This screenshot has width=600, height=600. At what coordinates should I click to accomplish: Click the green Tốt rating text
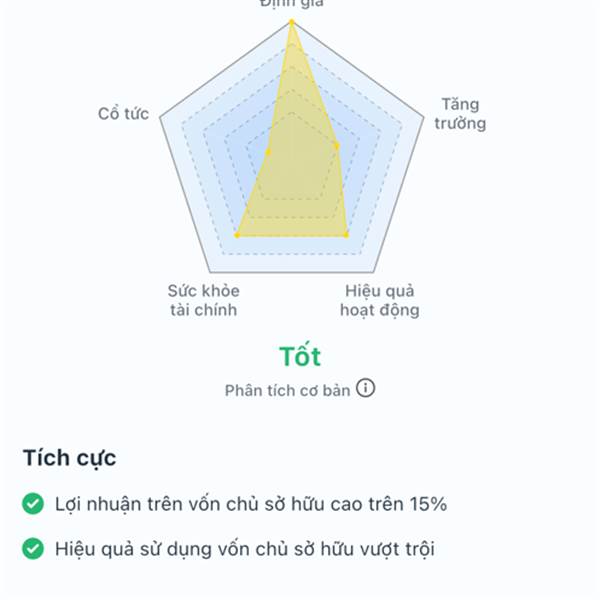coord(300,356)
